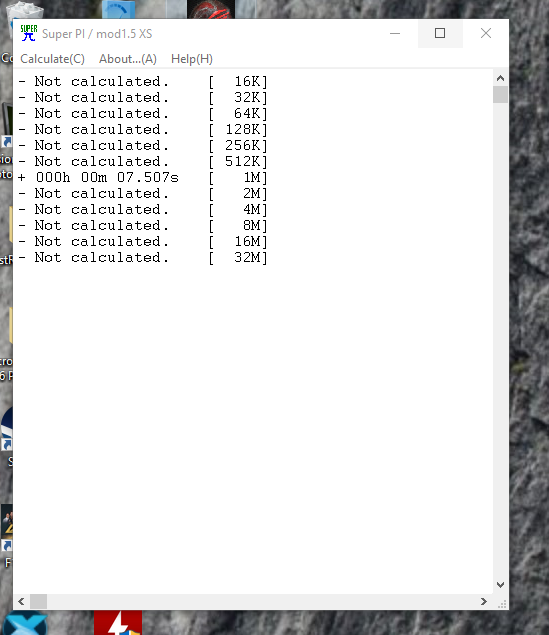Maximize the Super PI window
Viewport: 549px width, 635px height.
(x=440, y=33)
